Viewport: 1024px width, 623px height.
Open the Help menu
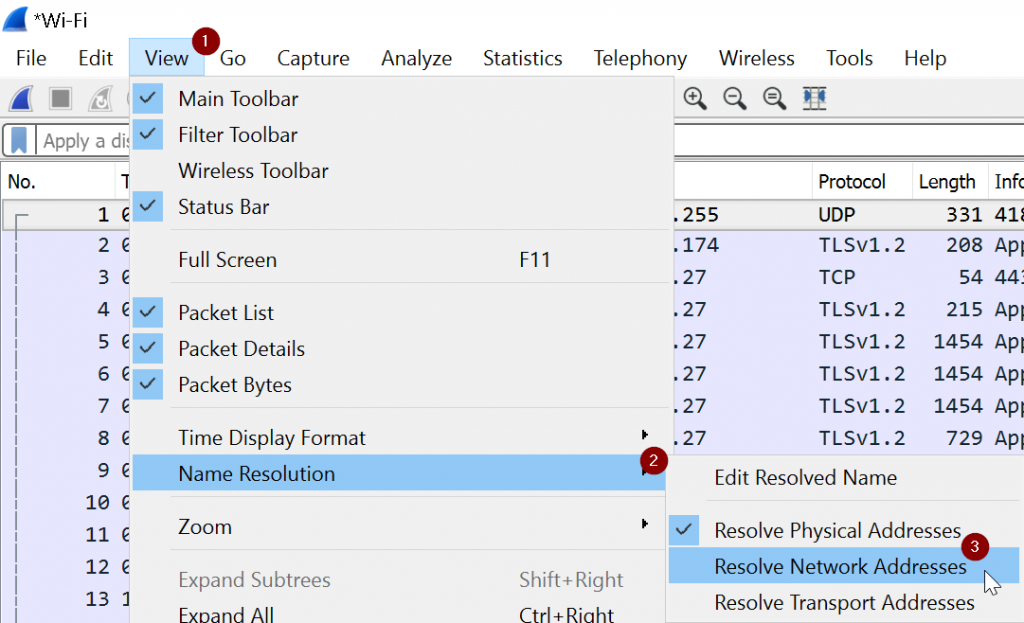coord(925,58)
